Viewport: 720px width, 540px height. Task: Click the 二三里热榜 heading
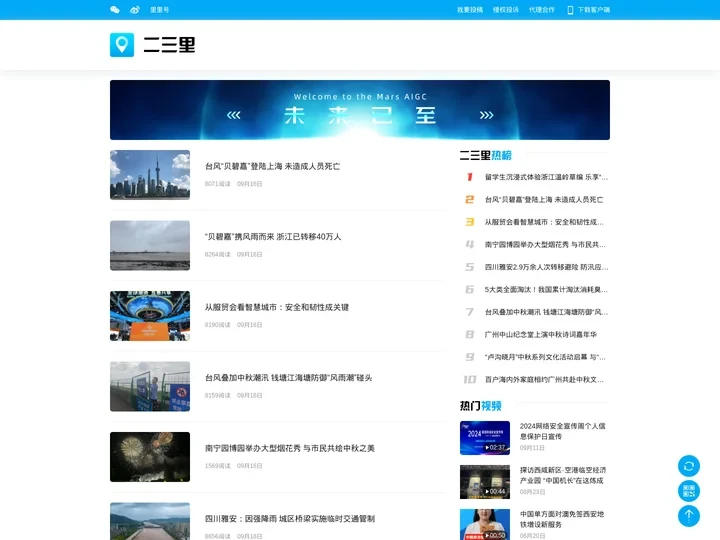[485, 155]
